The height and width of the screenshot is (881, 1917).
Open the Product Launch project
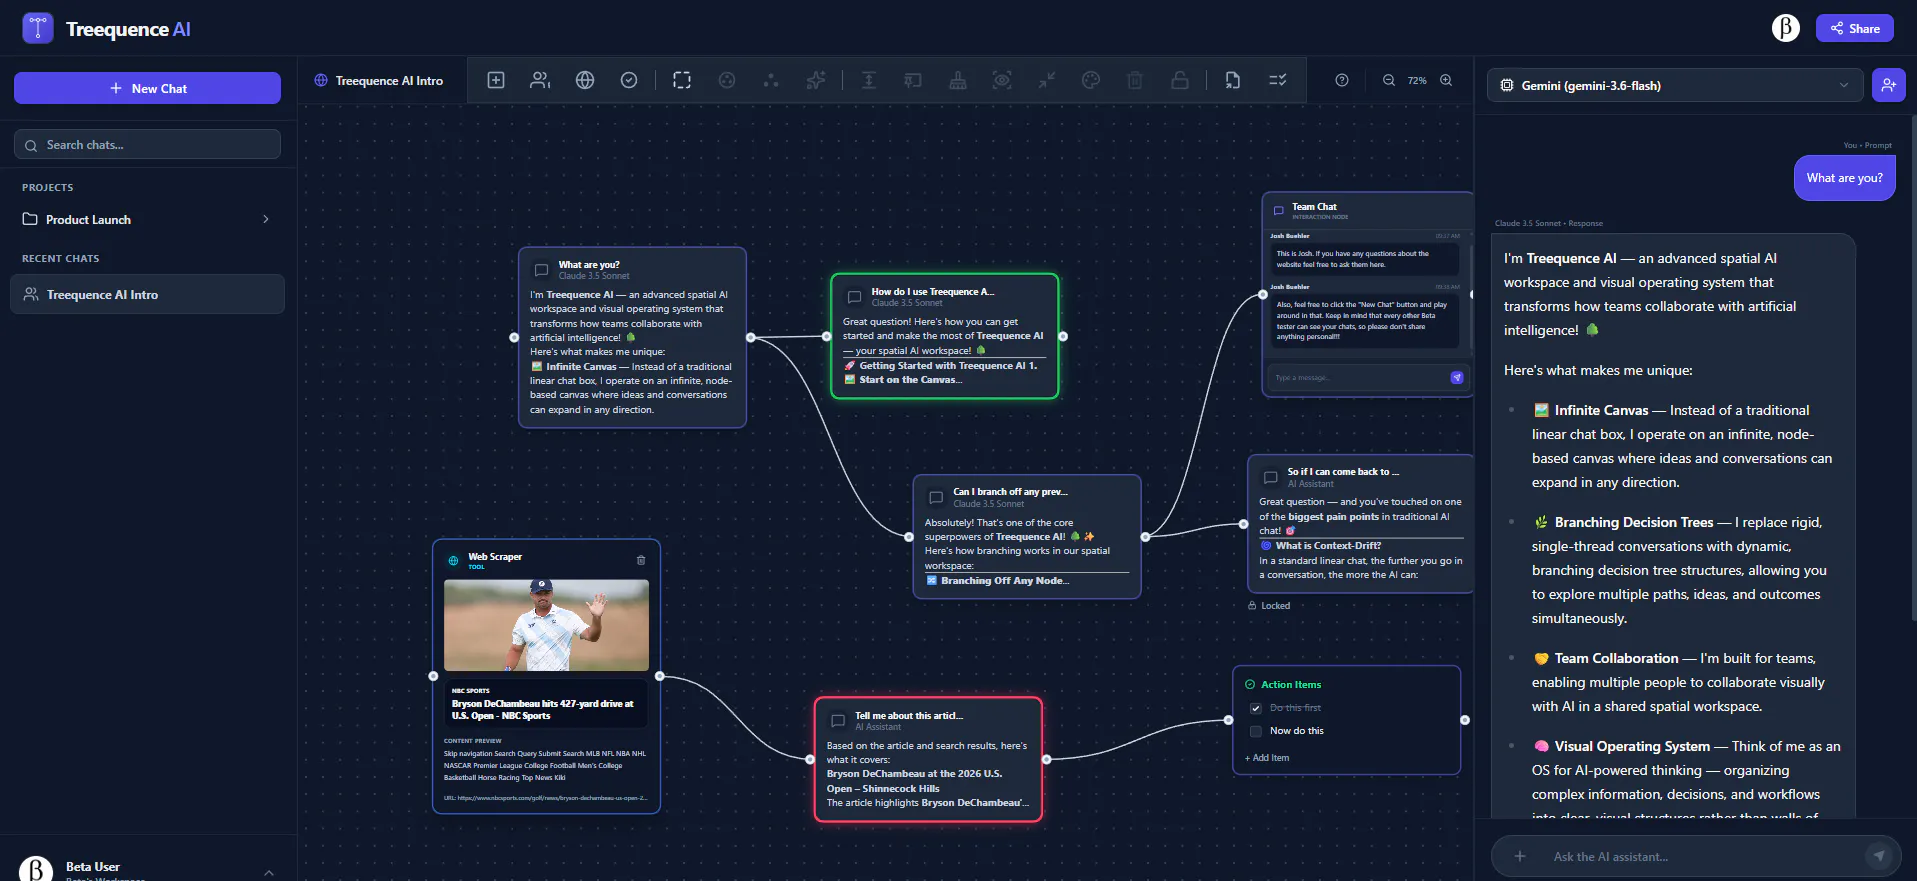pyautogui.click(x=147, y=219)
